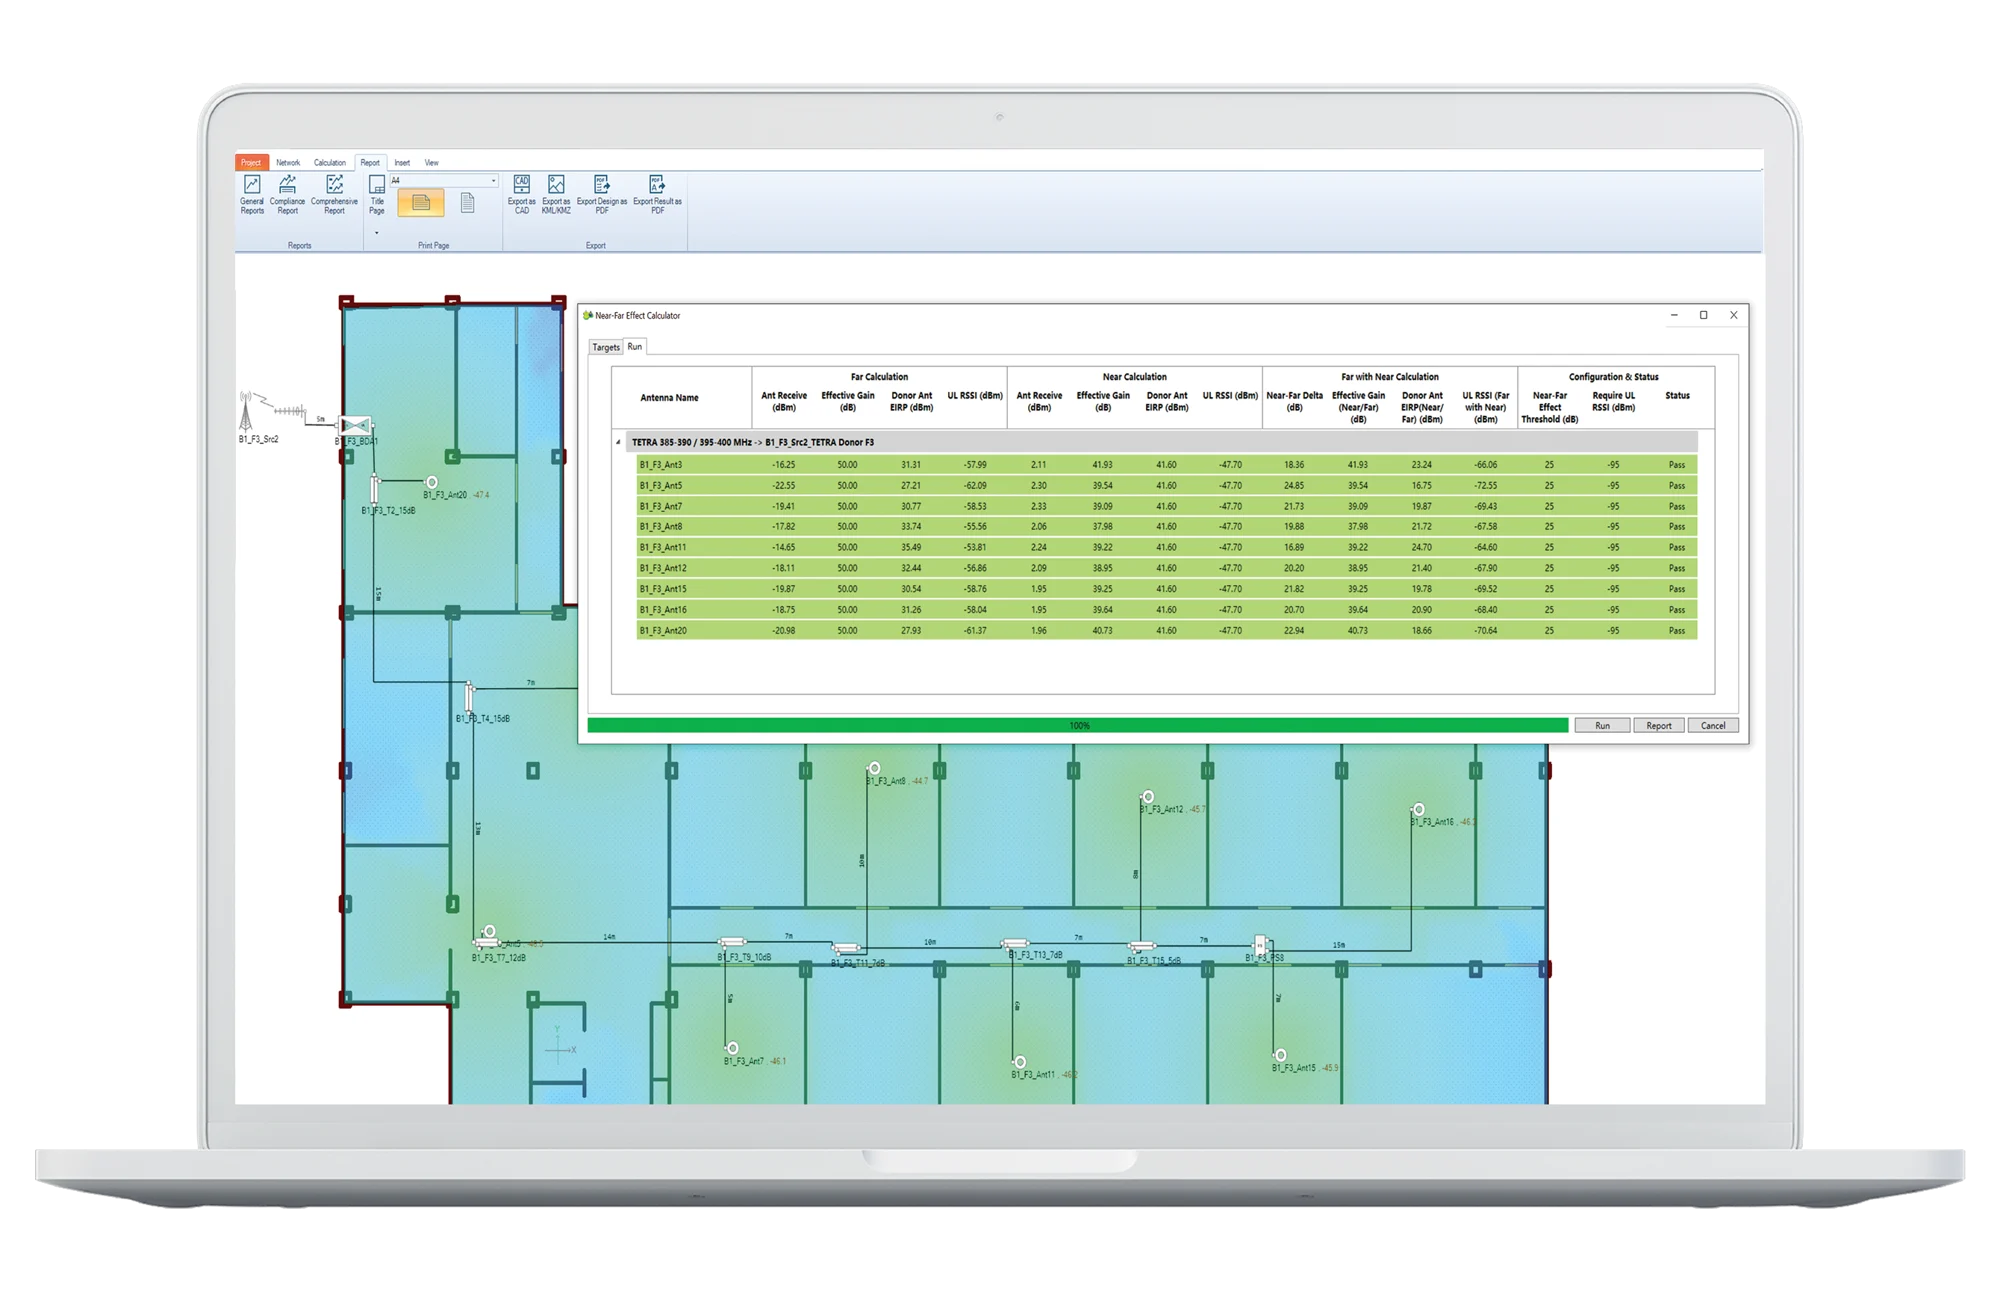Open the Calculation ribbon tab
This screenshot has width=2000, height=1291.
pyautogui.click(x=329, y=162)
